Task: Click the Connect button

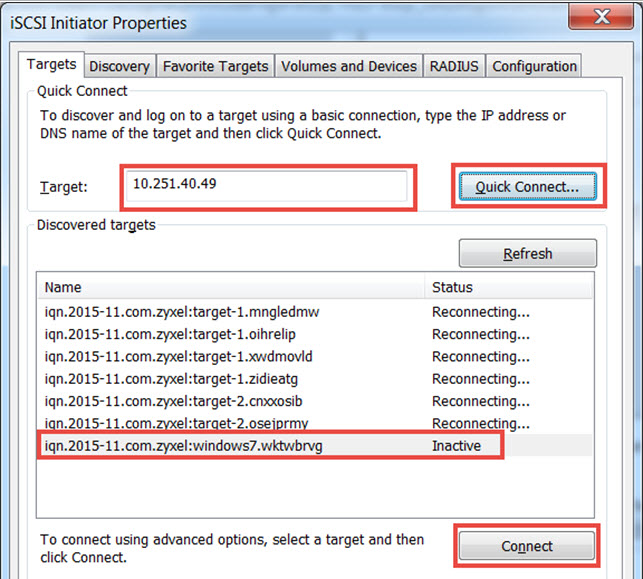Action: (527, 546)
